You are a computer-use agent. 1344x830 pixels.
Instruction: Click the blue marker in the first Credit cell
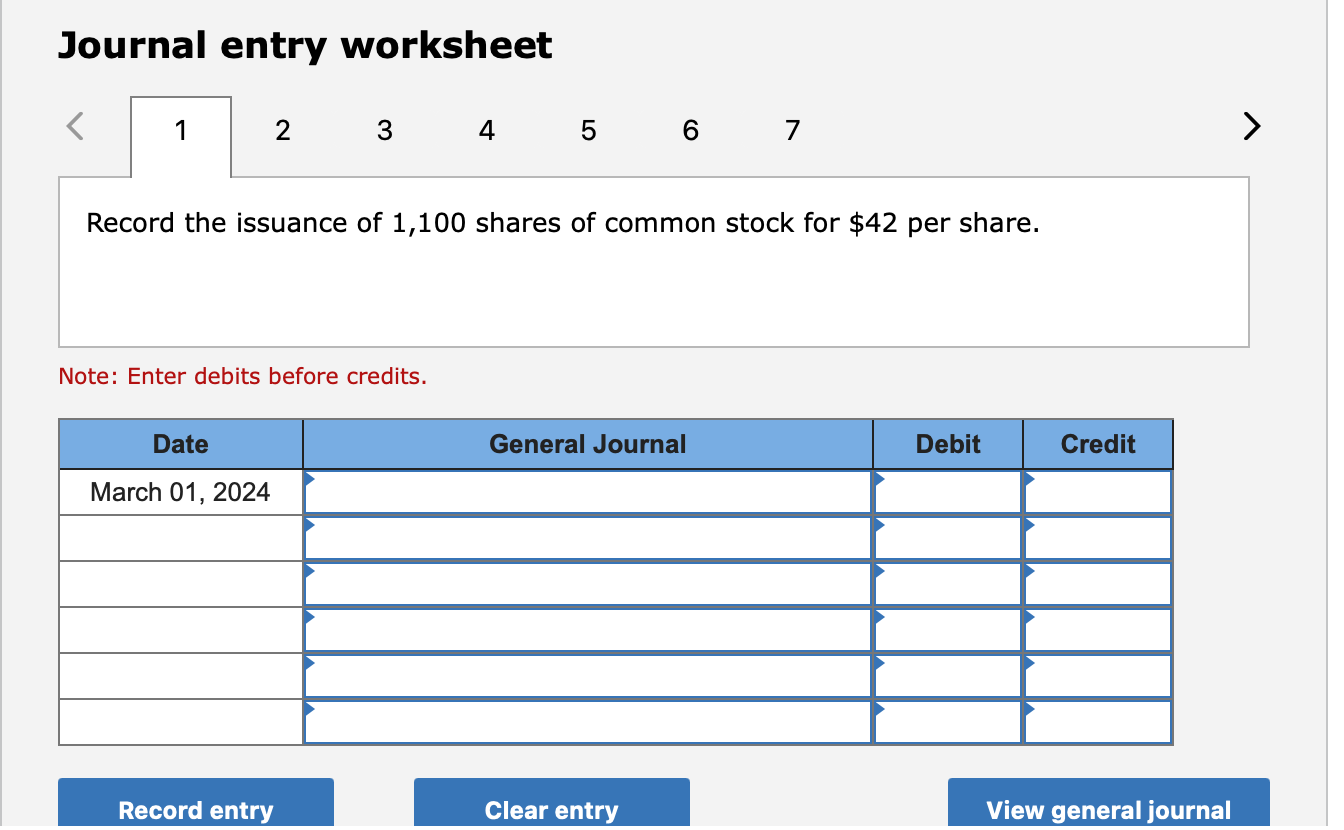point(1026,481)
